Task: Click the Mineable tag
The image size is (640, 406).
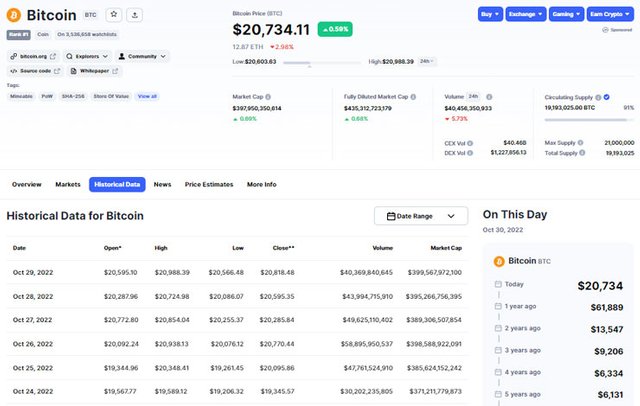Action: [x=21, y=96]
